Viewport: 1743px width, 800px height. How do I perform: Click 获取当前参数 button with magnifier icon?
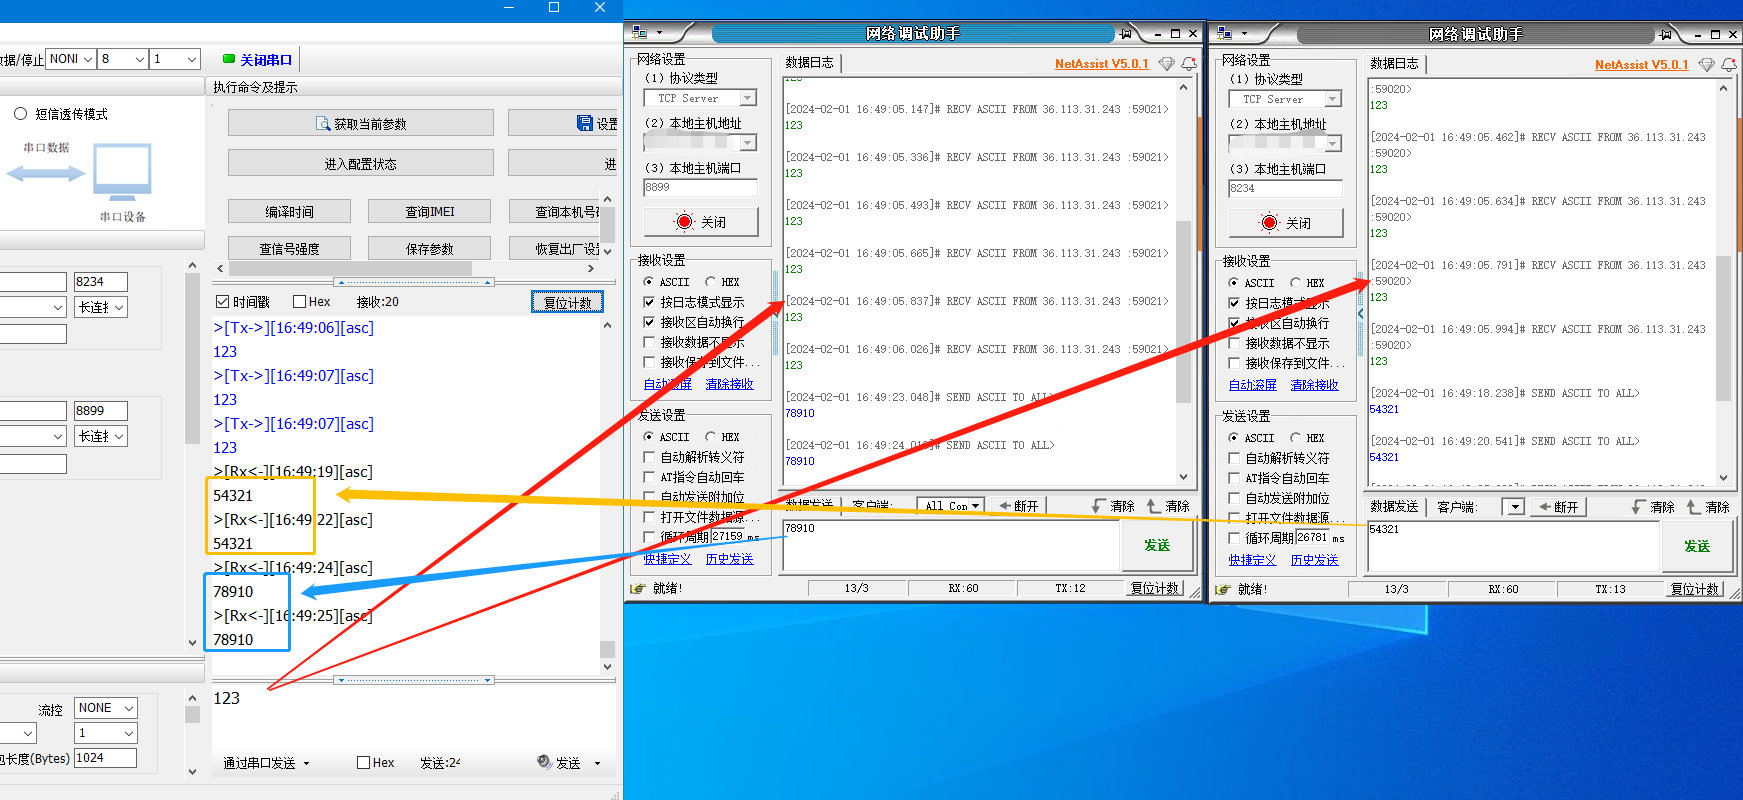(361, 124)
